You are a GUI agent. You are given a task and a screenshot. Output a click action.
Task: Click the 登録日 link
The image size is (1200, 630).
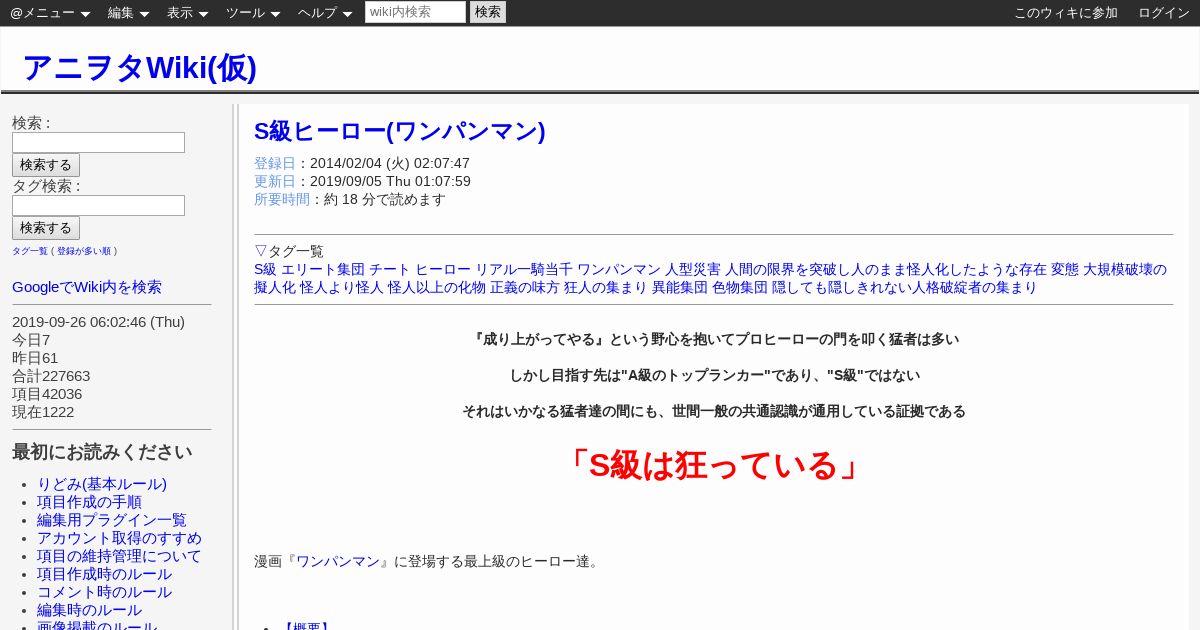pyautogui.click(x=275, y=163)
